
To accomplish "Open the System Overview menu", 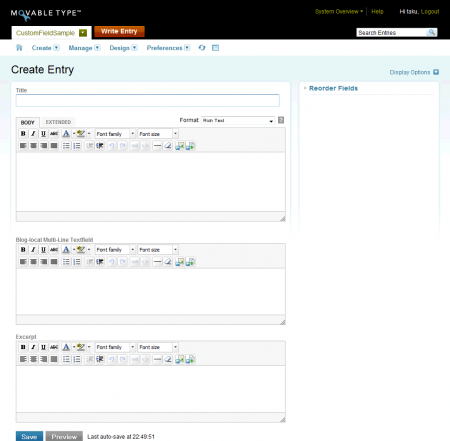I will 339,12.
